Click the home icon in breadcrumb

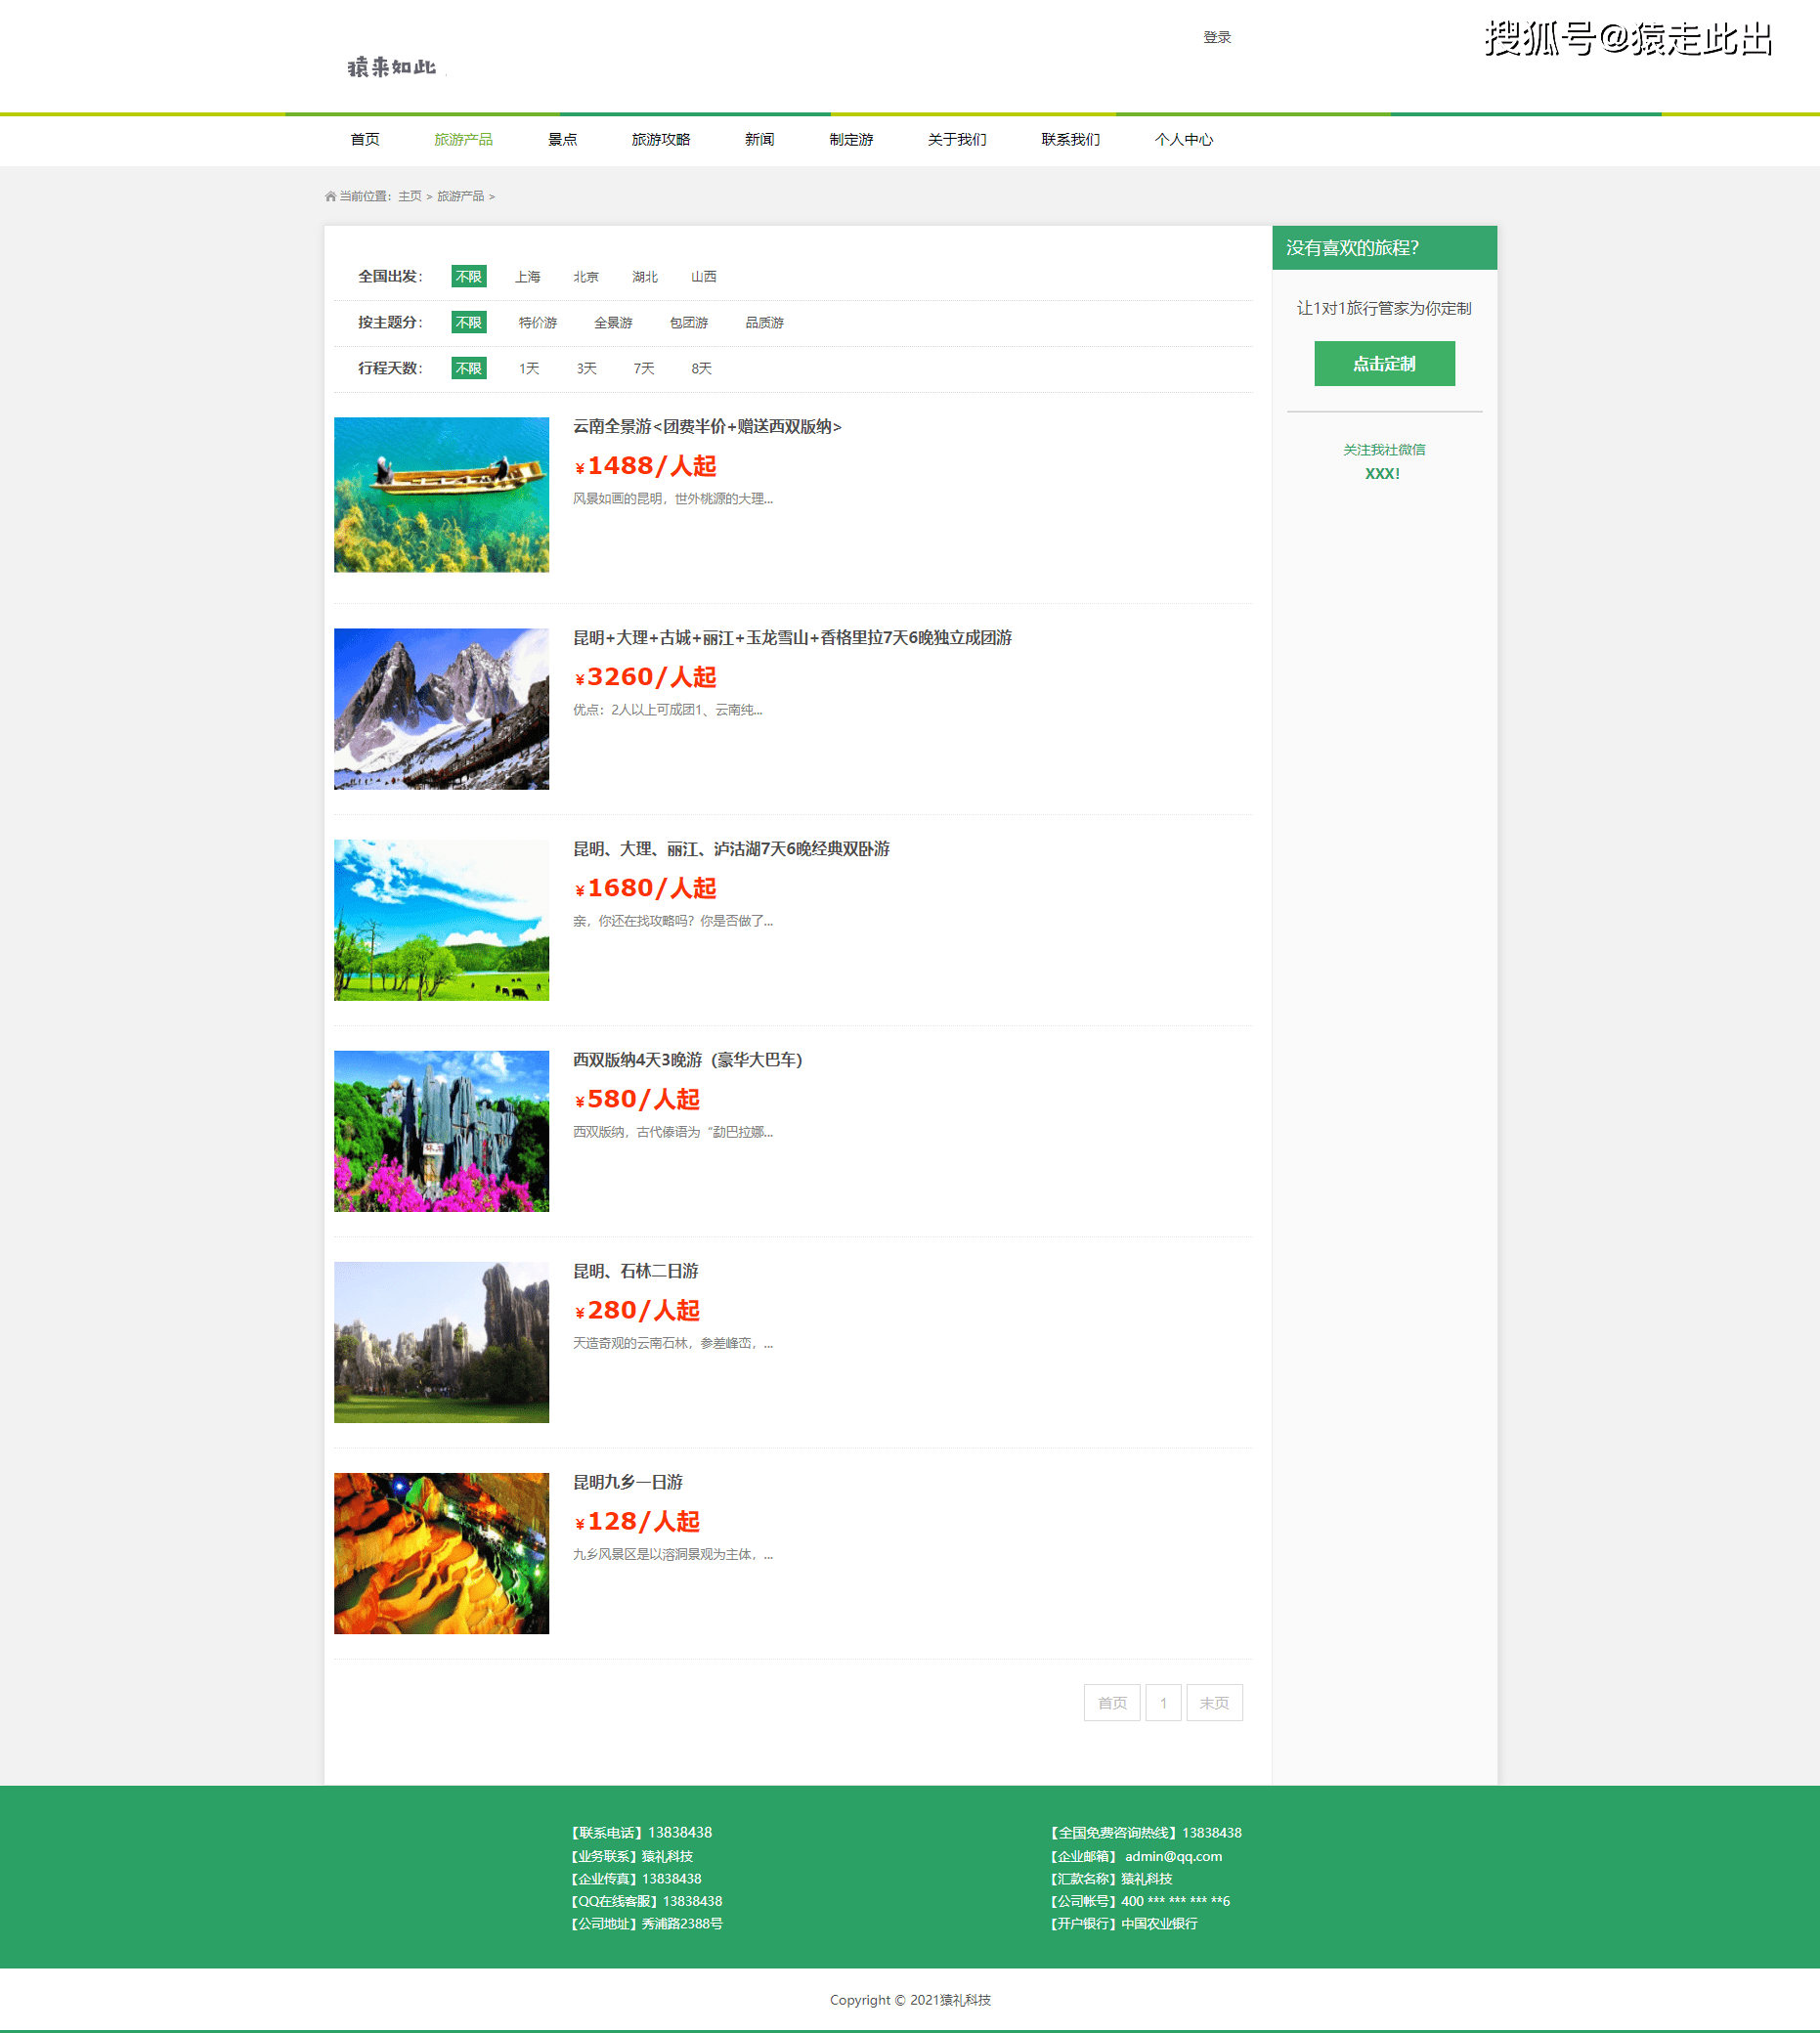[330, 197]
